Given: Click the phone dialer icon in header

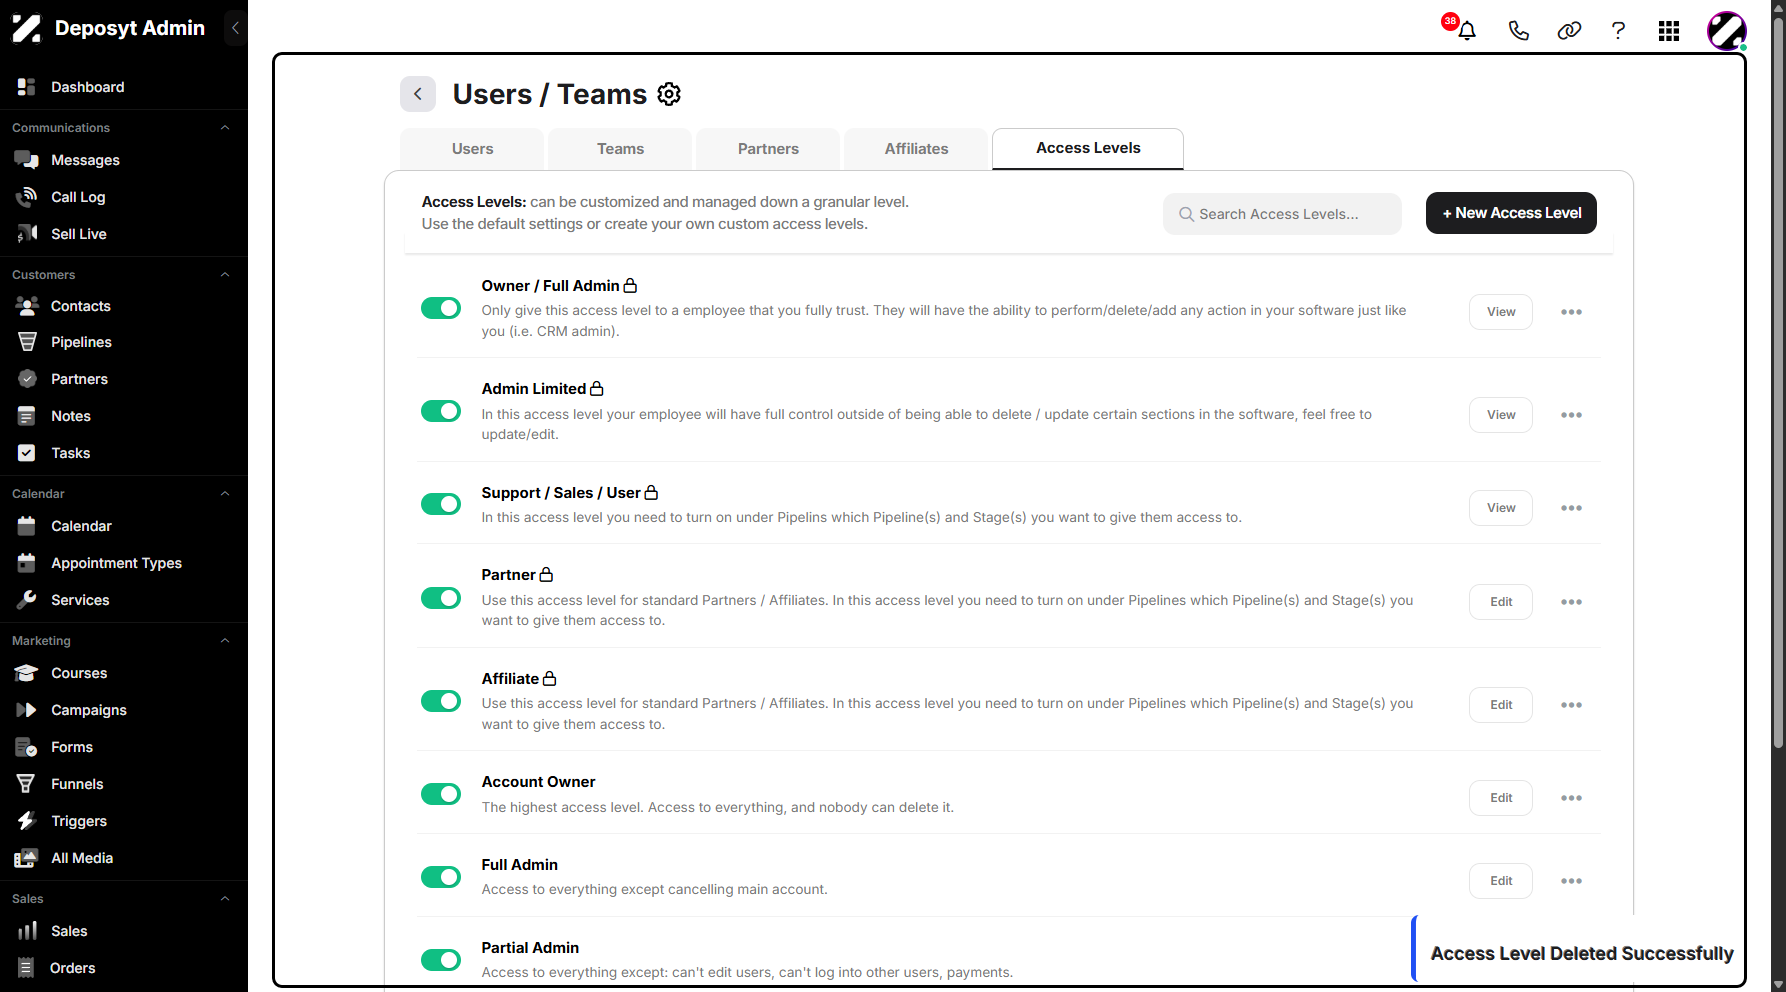Looking at the screenshot, I should click(1518, 30).
